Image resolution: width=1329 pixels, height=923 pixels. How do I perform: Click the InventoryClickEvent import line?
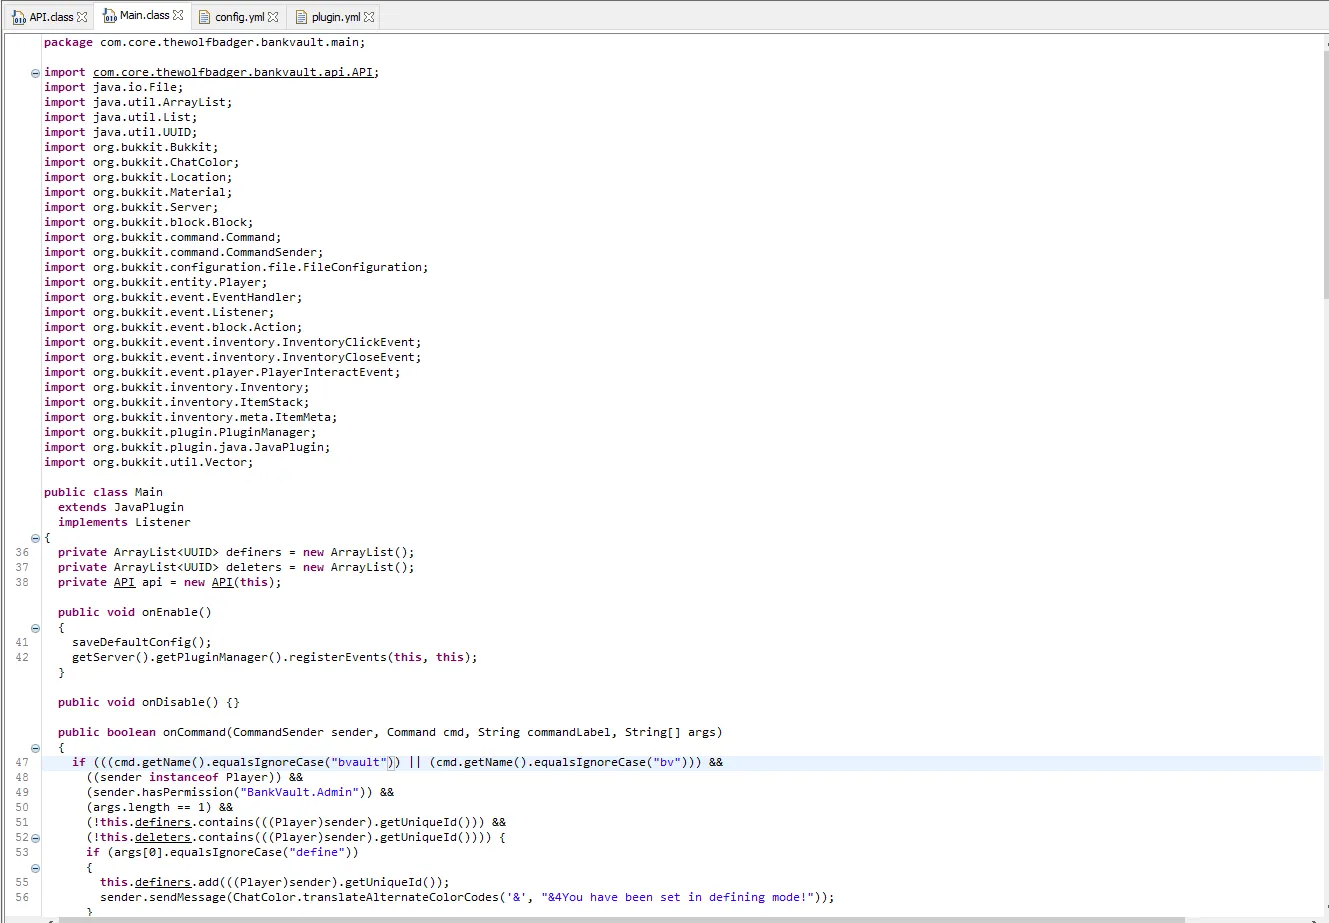click(233, 342)
